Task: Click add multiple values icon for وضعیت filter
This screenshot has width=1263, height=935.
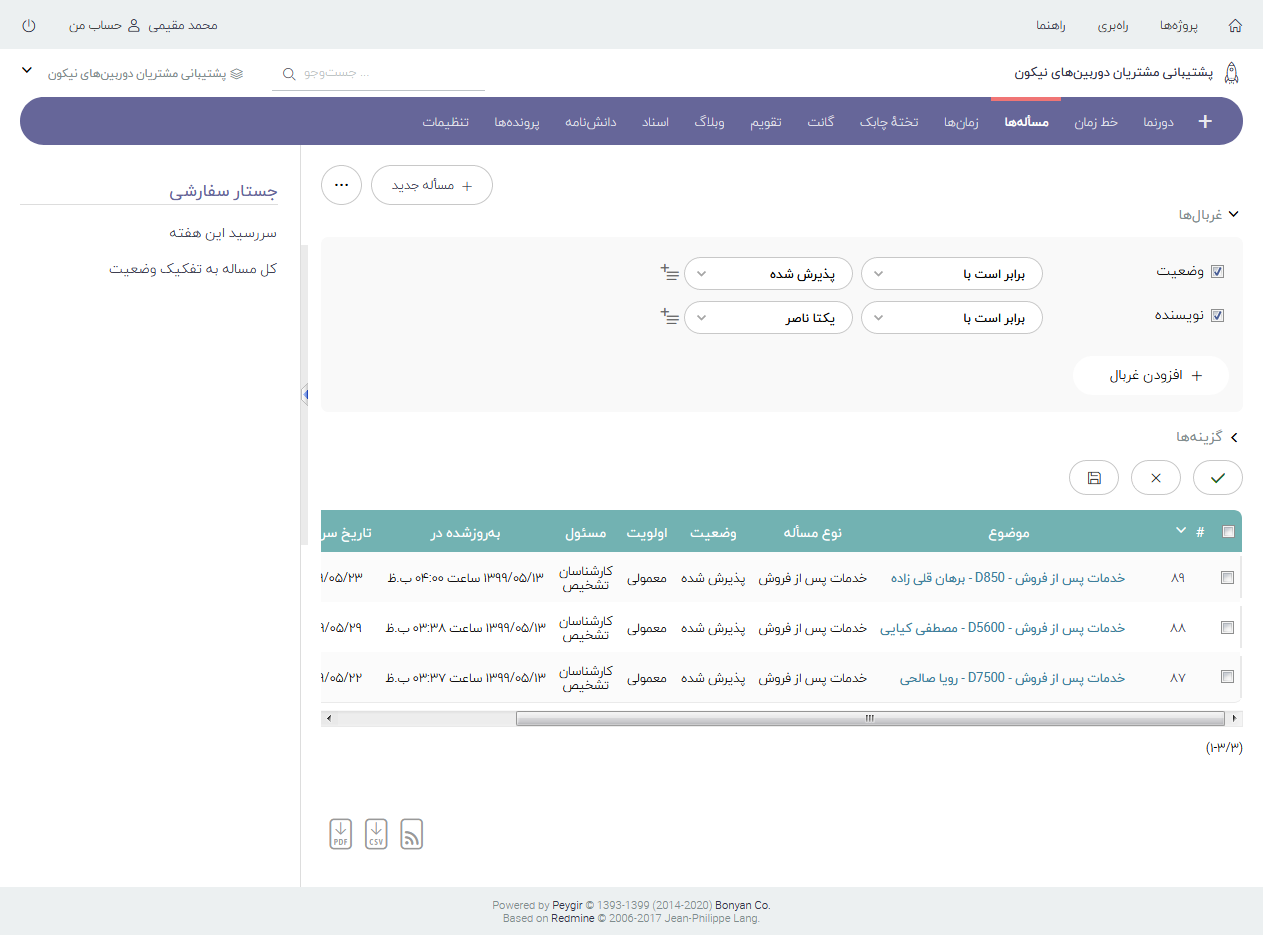Action: click(x=670, y=272)
